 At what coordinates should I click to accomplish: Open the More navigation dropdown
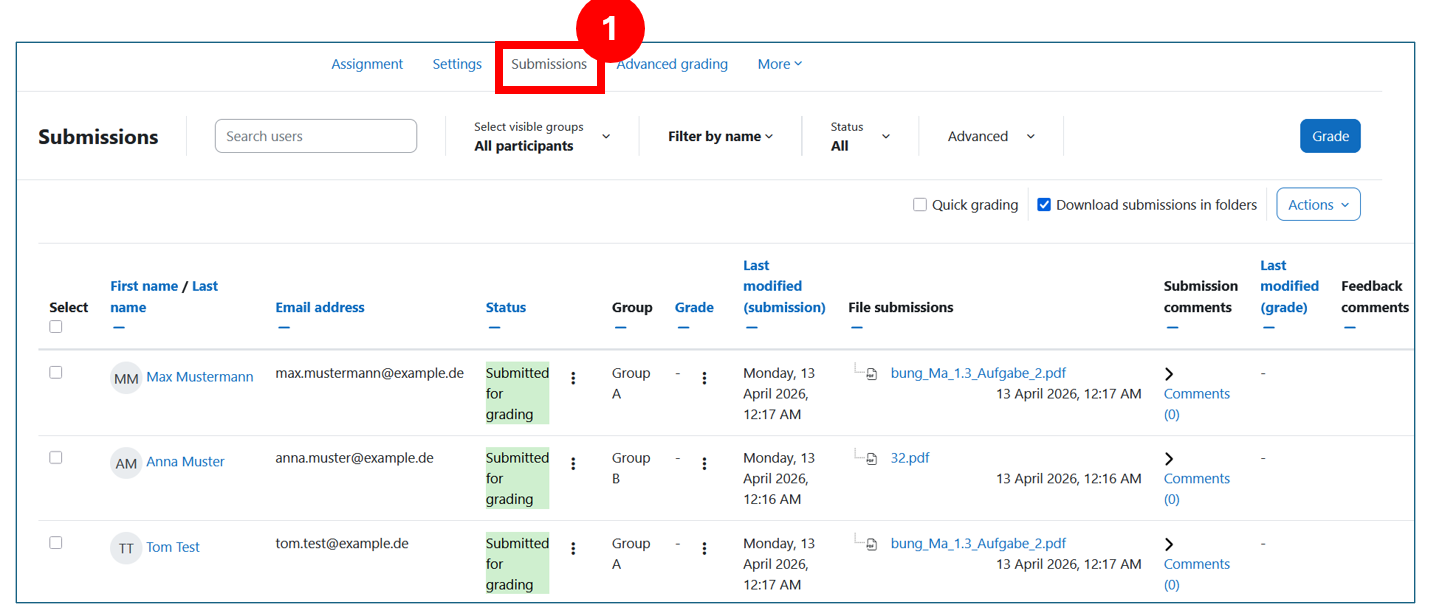[x=779, y=64]
